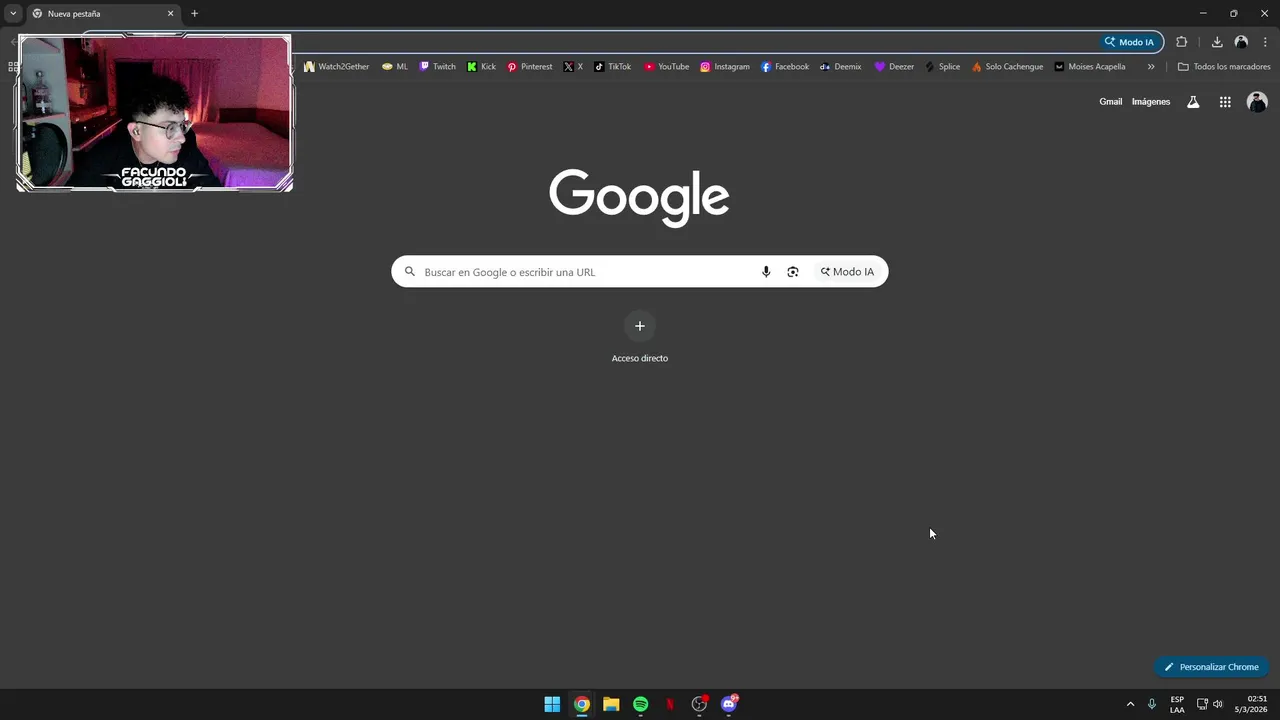Open the Chrome downloads icon

[1217, 42]
